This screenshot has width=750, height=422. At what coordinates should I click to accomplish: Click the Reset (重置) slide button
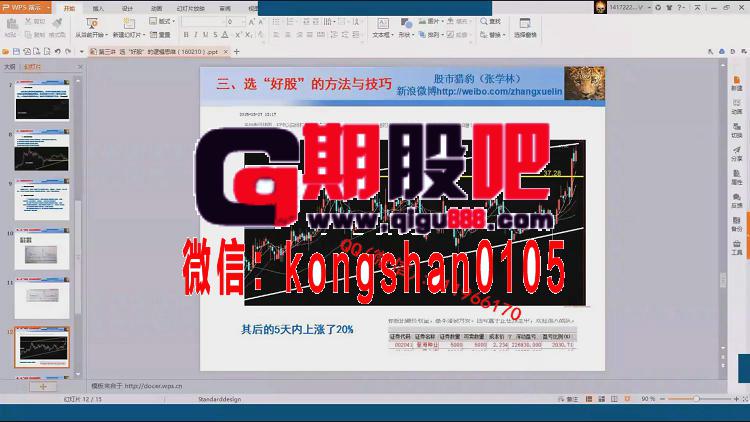tap(160, 34)
